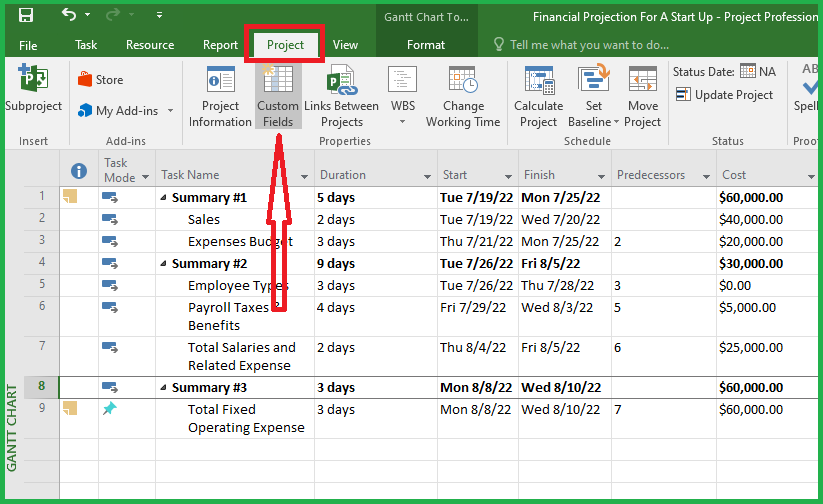
Task: Click the Update Project button
Action: pyautogui.click(x=725, y=95)
